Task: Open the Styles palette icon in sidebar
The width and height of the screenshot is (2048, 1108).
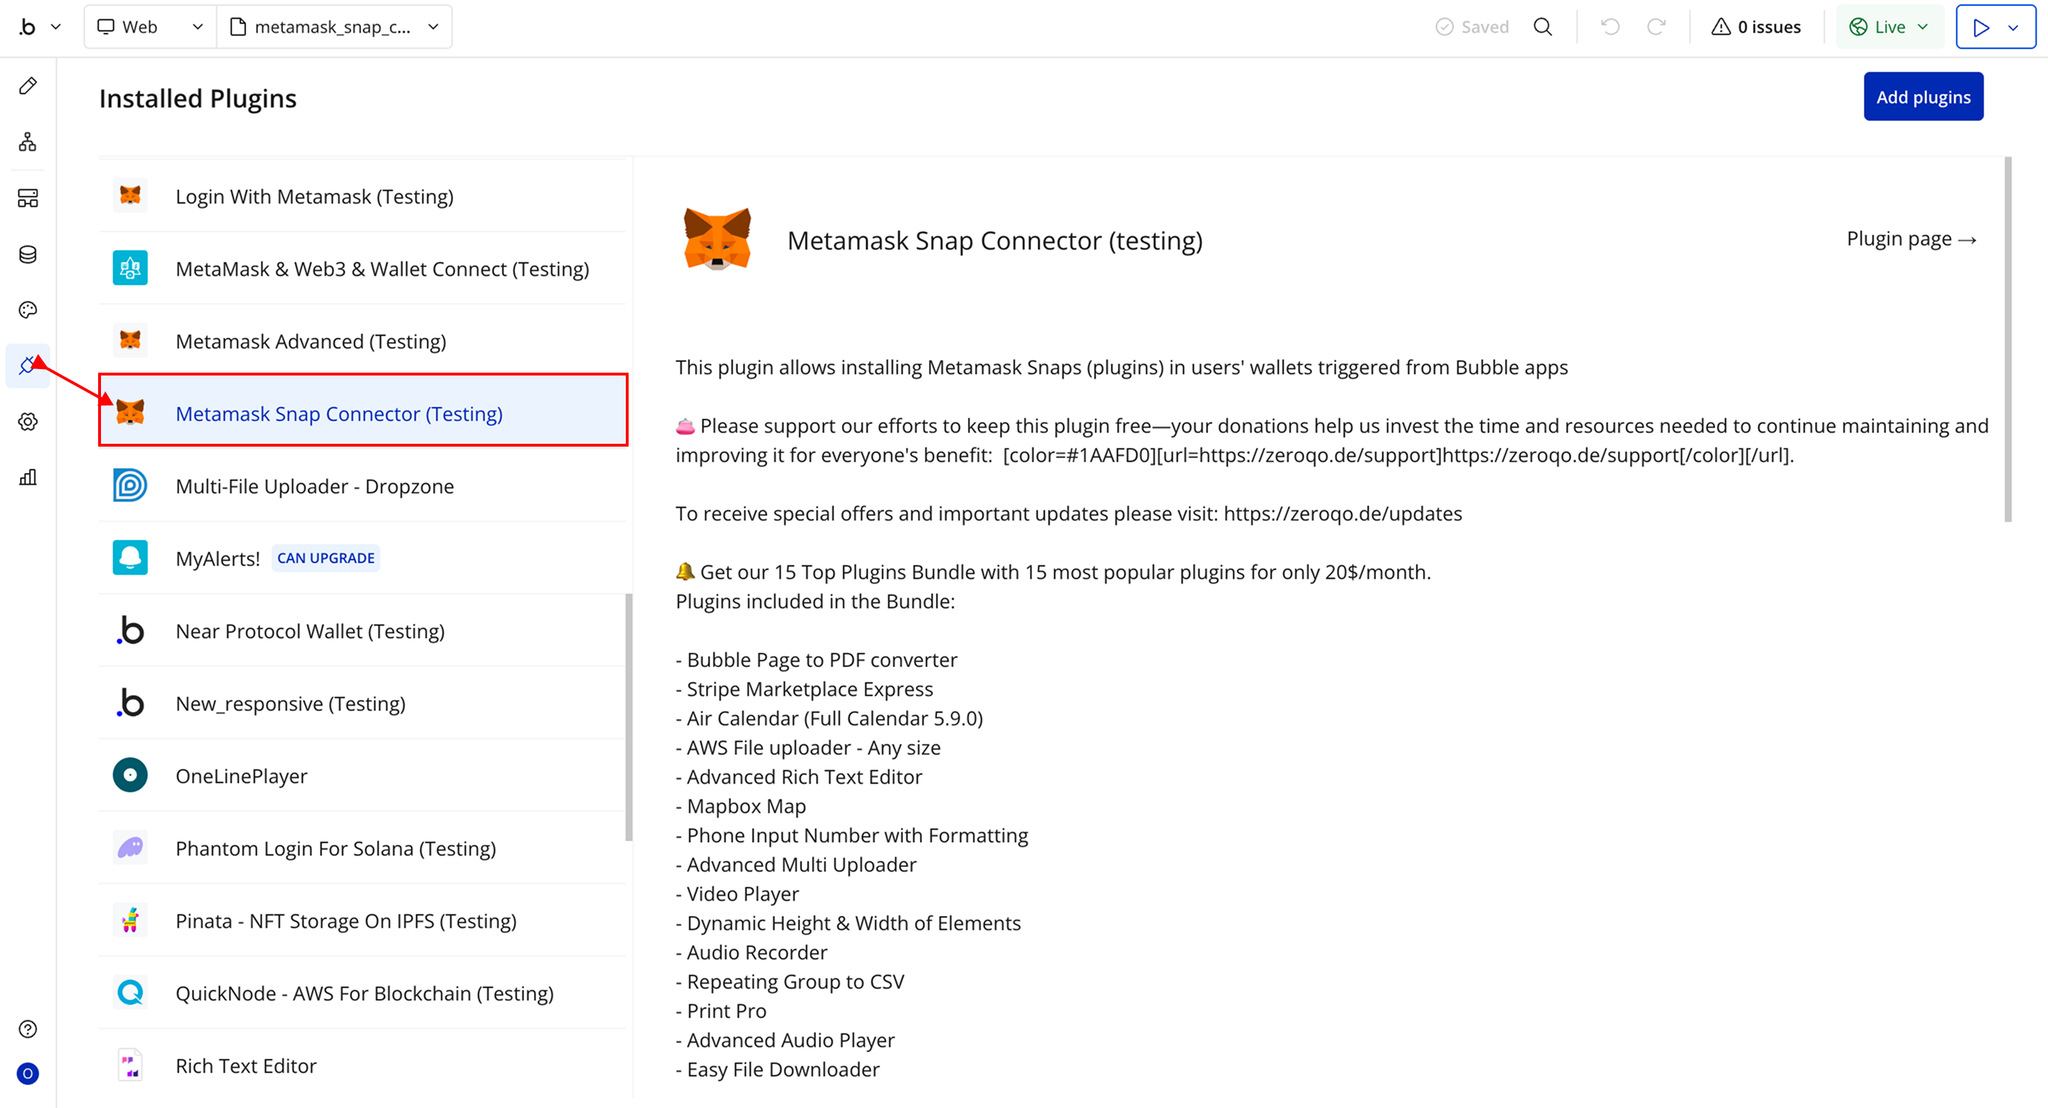Action: (28, 310)
